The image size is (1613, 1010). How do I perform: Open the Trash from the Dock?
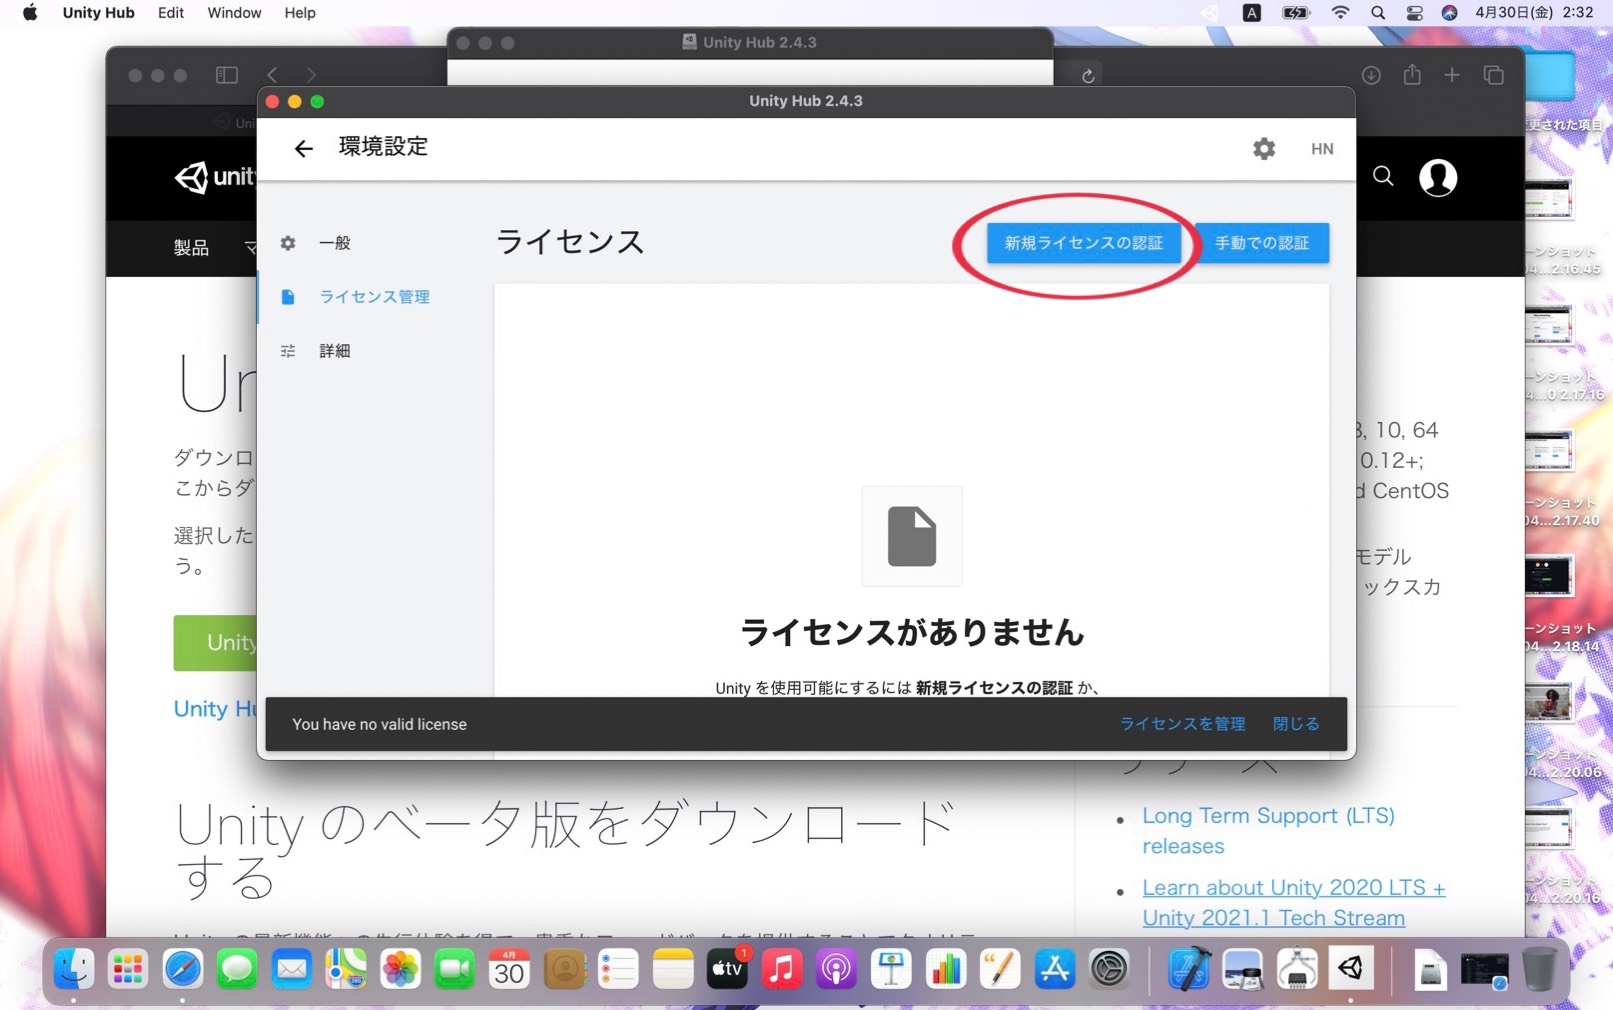tap(1540, 969)
